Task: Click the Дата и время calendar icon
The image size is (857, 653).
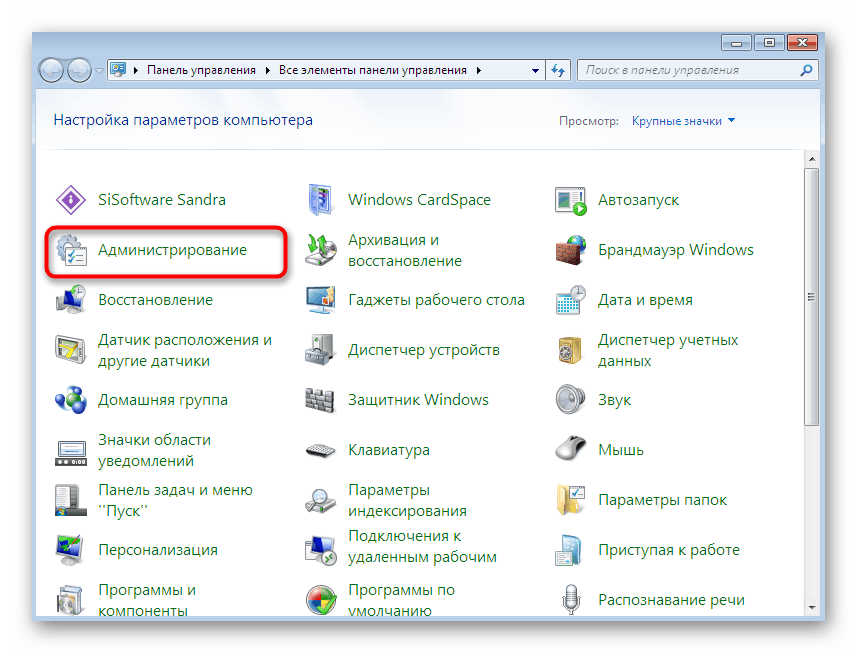Action: point(571,300)
